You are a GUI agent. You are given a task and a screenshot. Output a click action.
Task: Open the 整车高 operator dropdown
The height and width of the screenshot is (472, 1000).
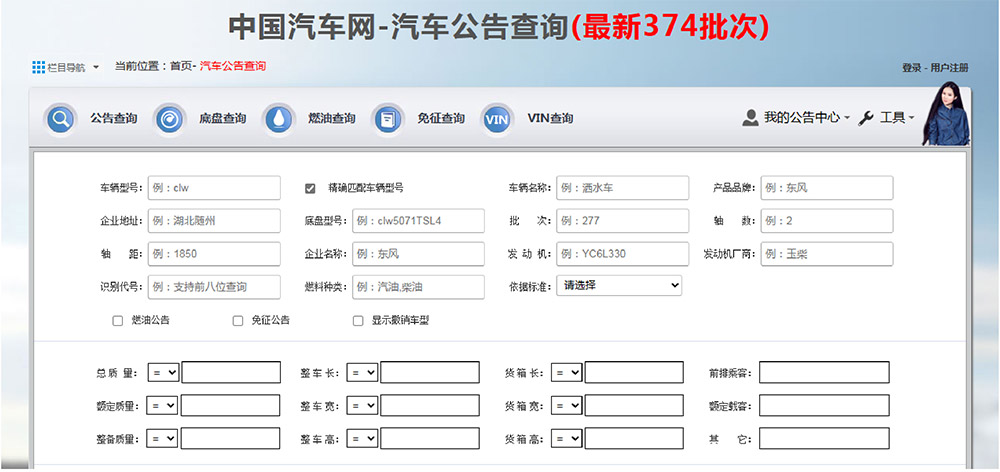(x=362, y=438)
